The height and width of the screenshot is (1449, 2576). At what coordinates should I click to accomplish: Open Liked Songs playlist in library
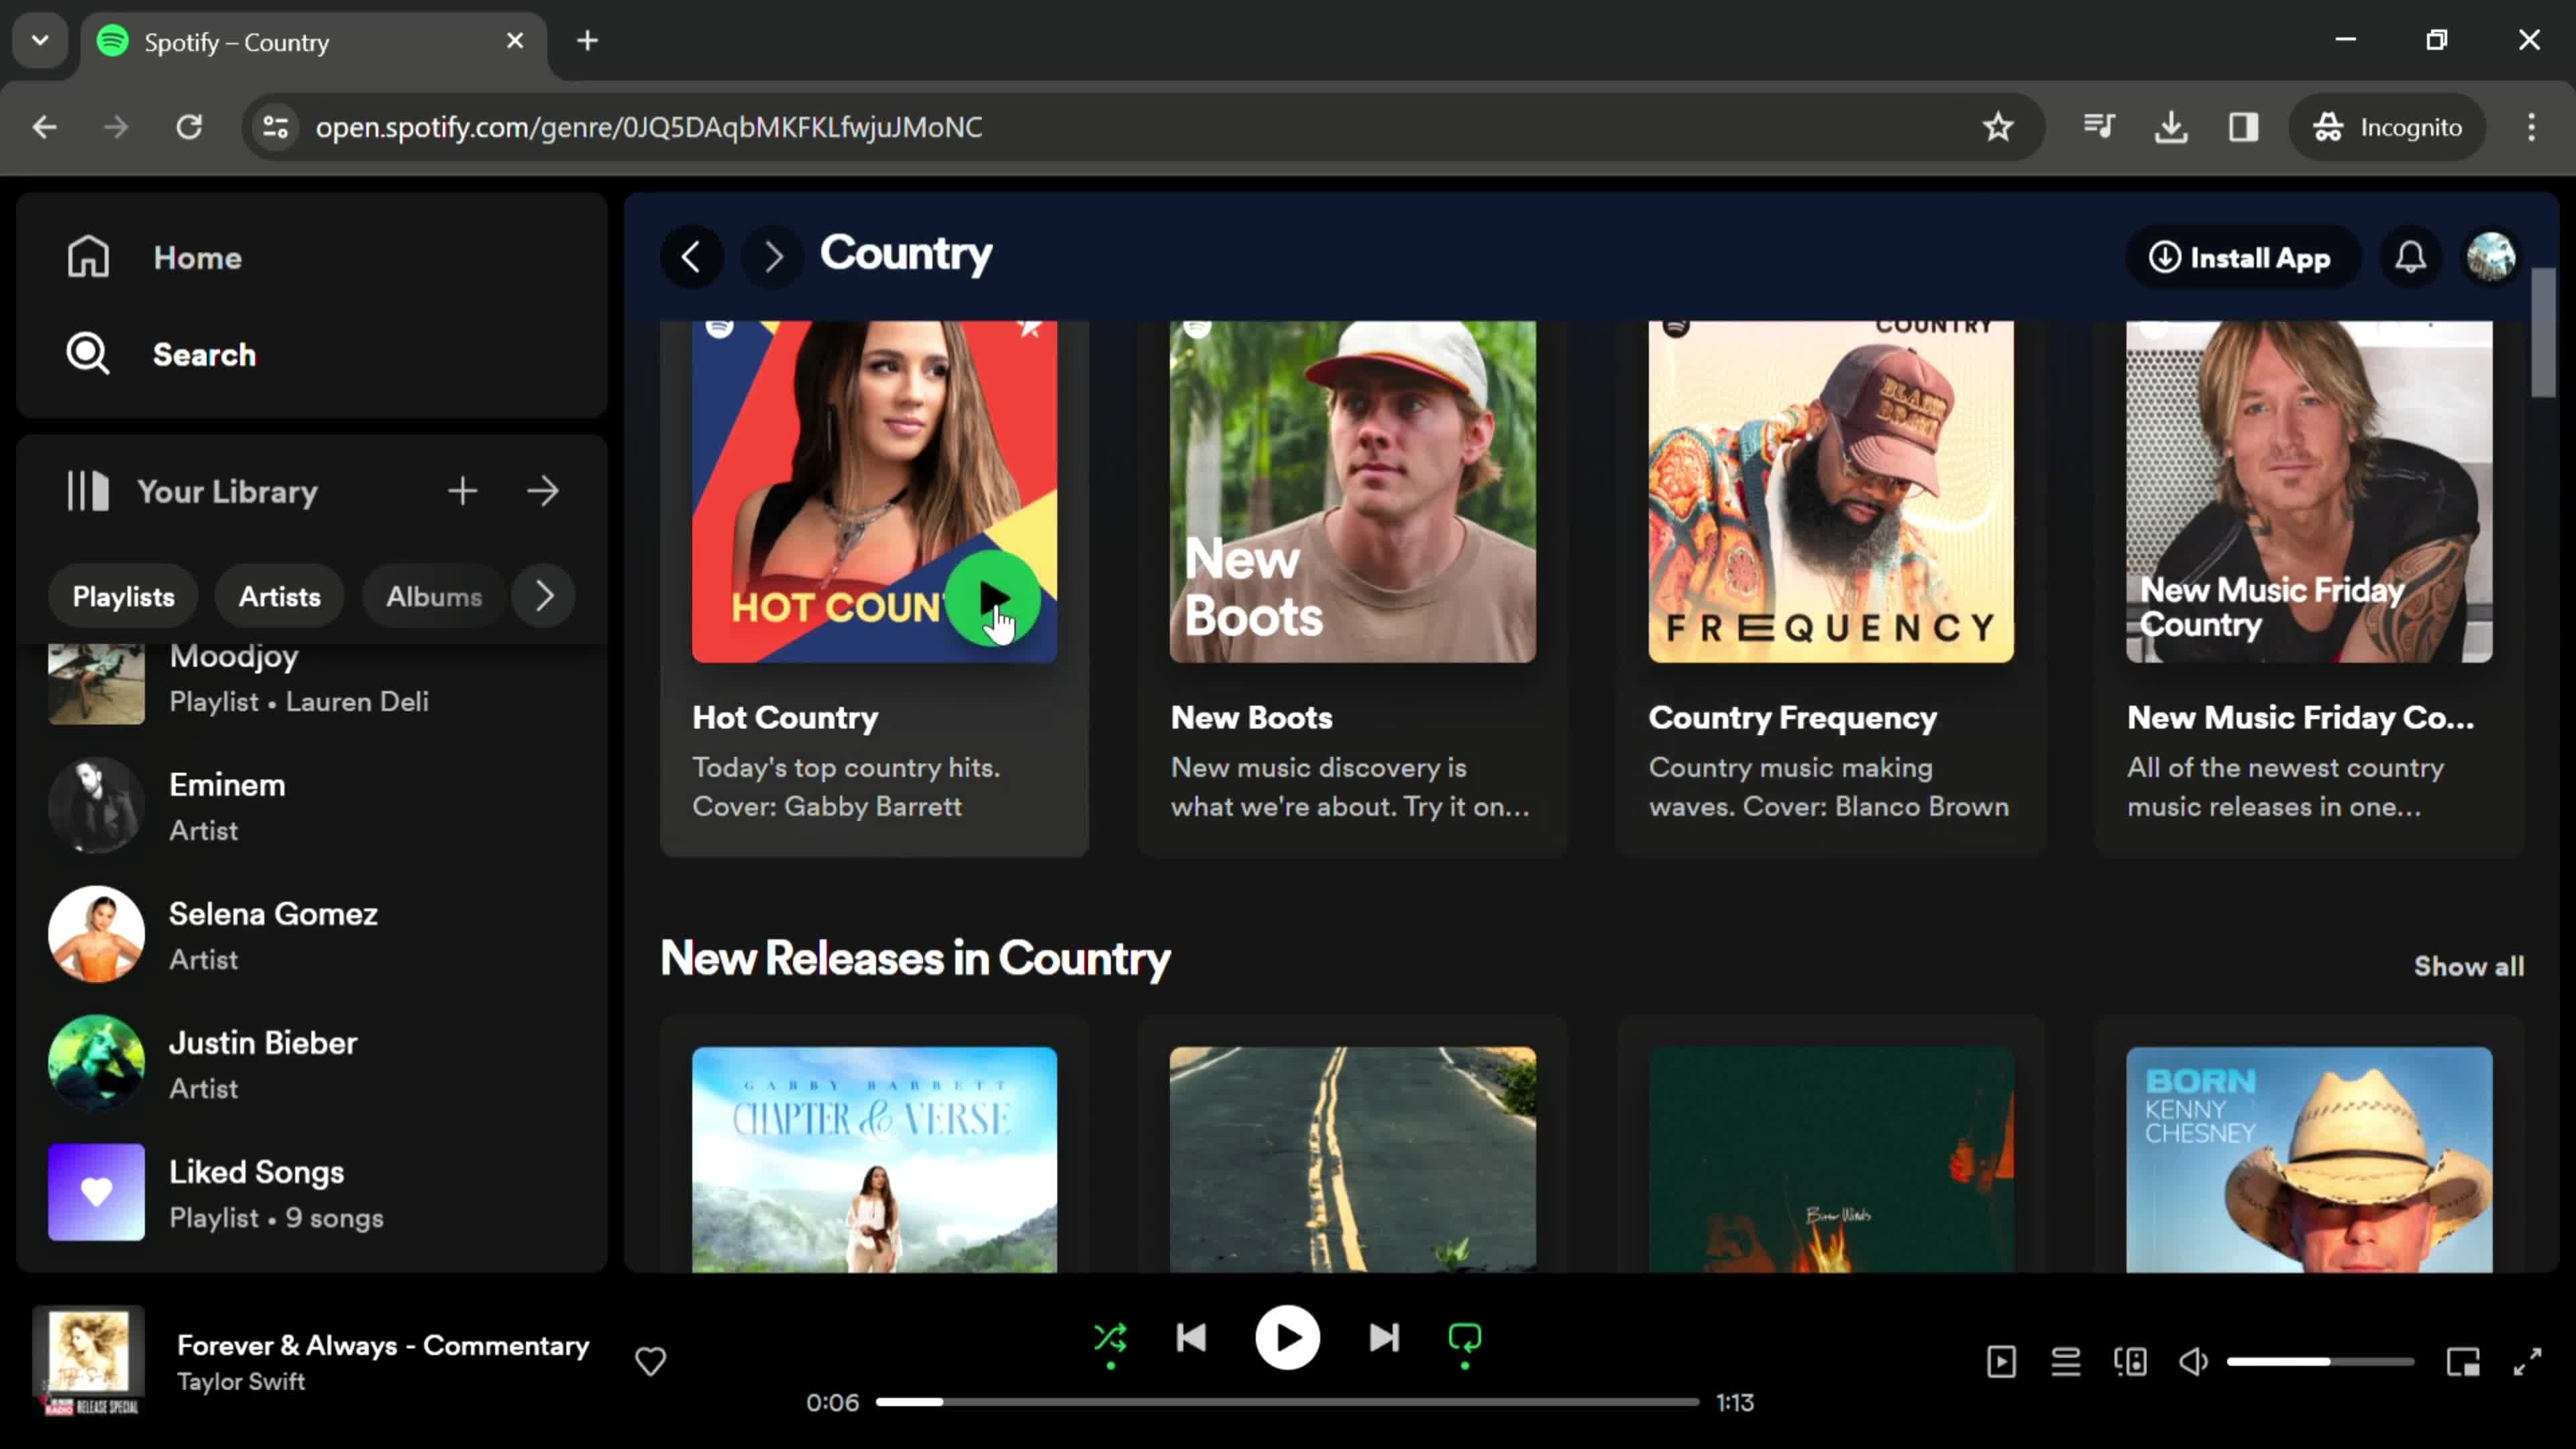point(312,1192)
